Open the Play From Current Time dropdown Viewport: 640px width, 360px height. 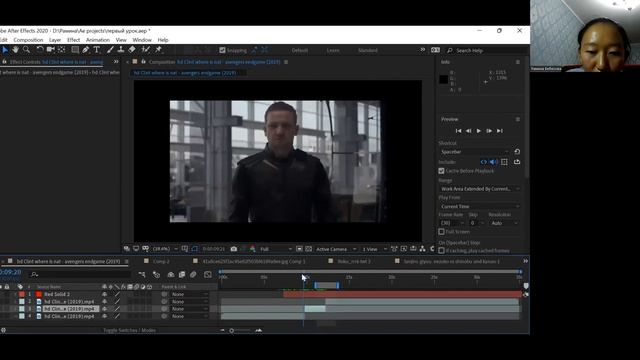pos(480,206)
